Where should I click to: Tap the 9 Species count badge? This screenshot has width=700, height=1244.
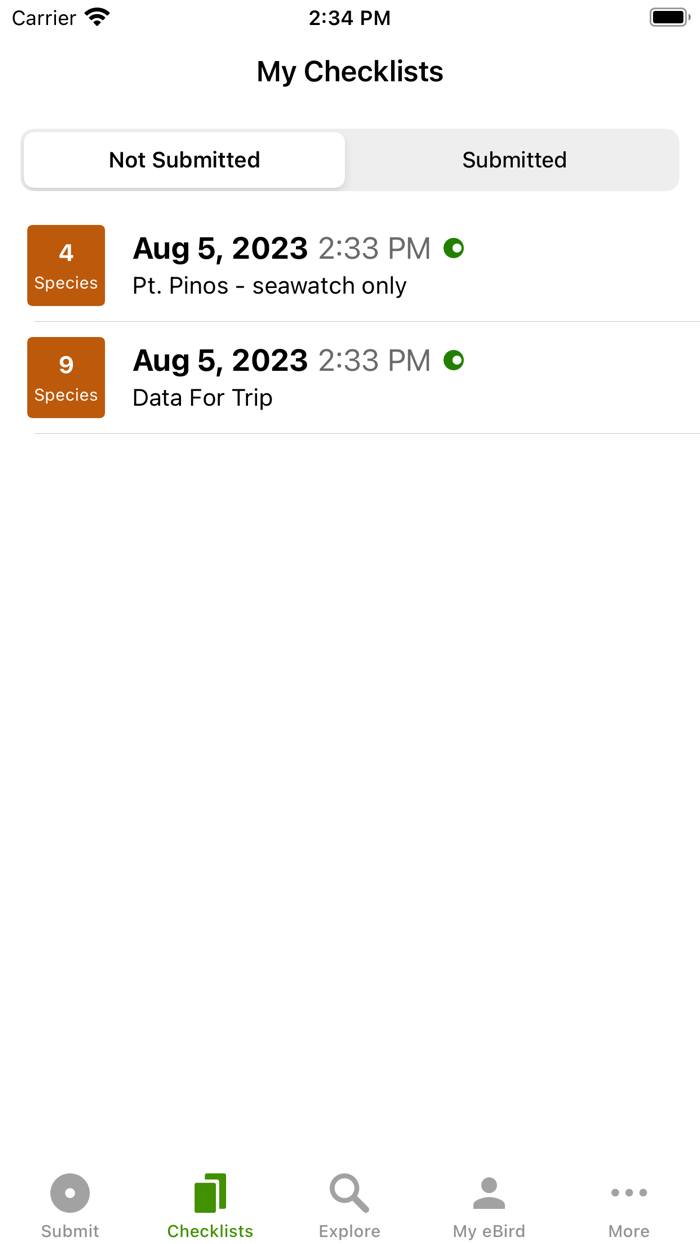click(x=66, y=377)
